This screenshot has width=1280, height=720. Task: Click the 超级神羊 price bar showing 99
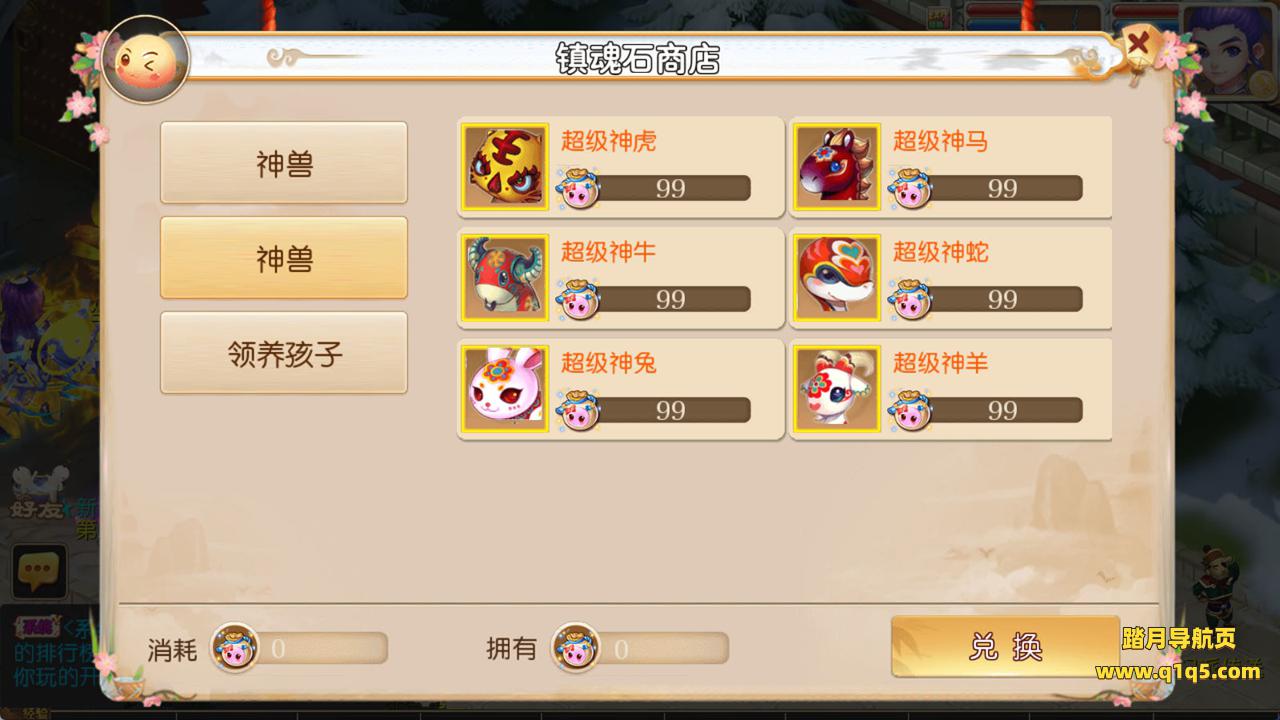point(1002,410)
